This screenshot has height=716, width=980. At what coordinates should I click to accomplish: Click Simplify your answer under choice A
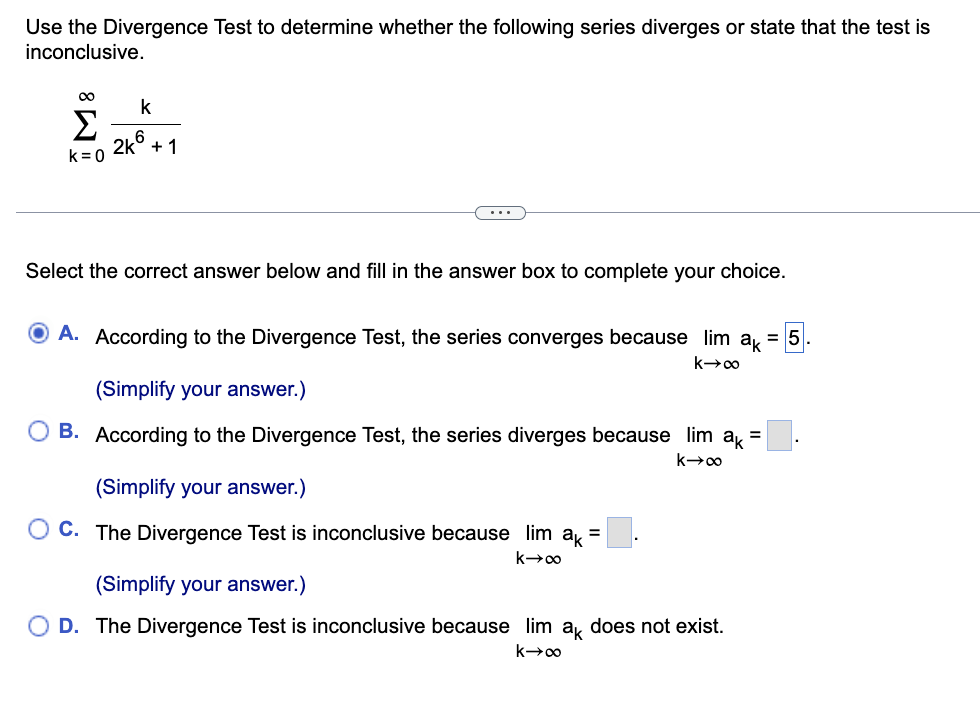click(199, 389)
